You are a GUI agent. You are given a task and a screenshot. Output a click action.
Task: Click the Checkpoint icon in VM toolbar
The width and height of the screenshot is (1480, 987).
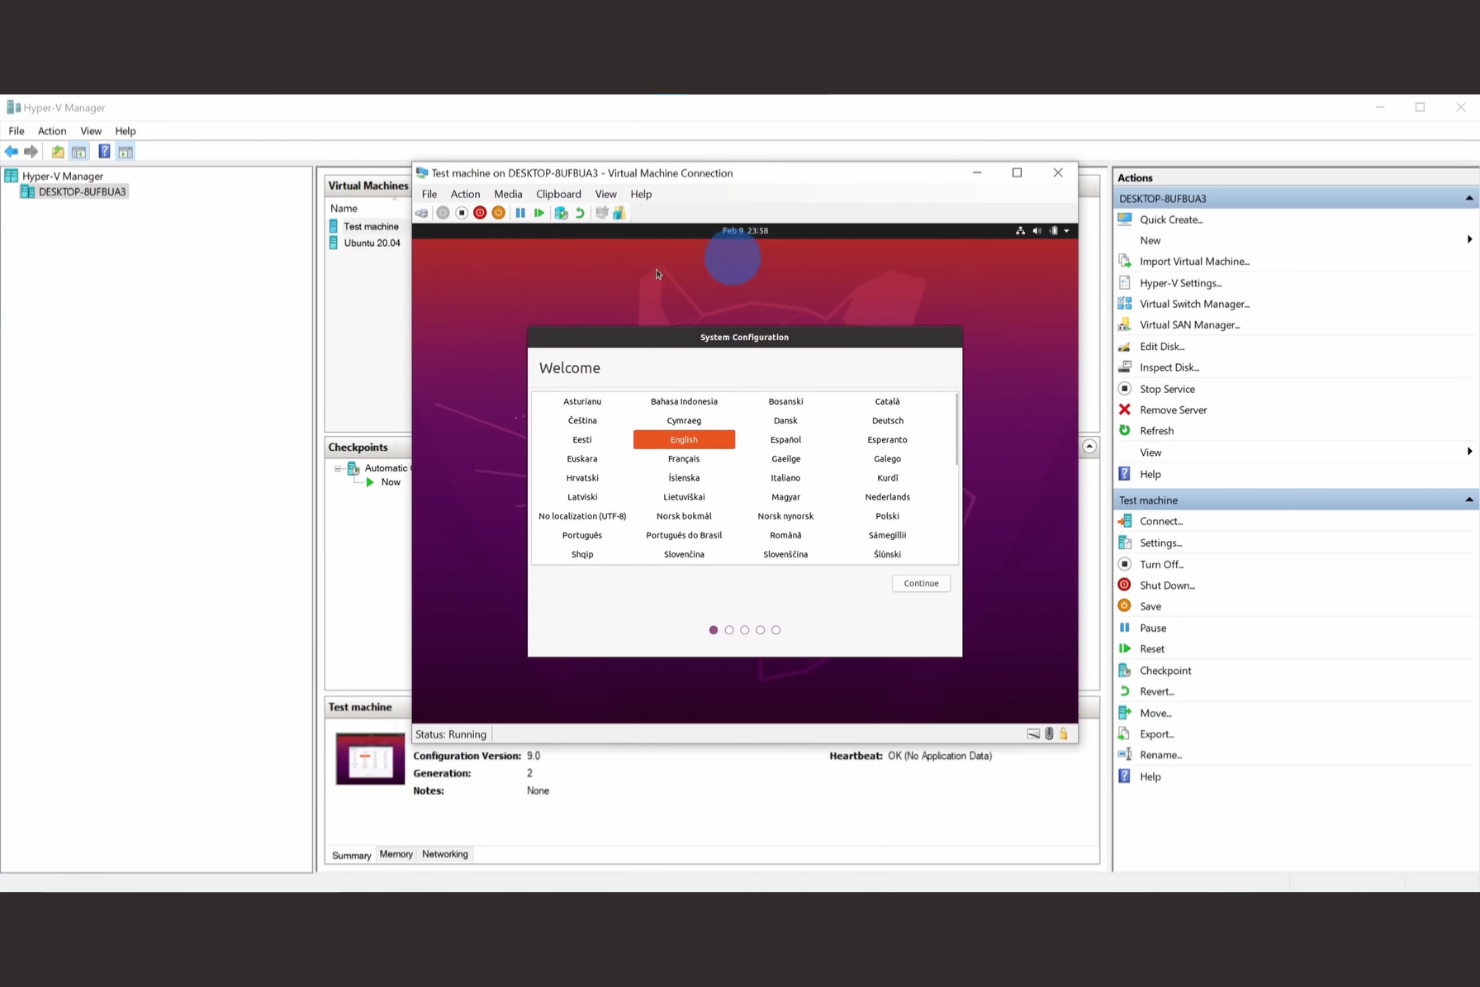point(561,213)
